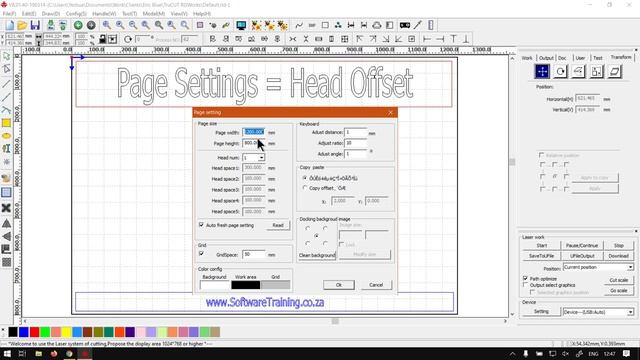Select the first Copy paste radio option
640x360 pixels.
coord(304,178)
